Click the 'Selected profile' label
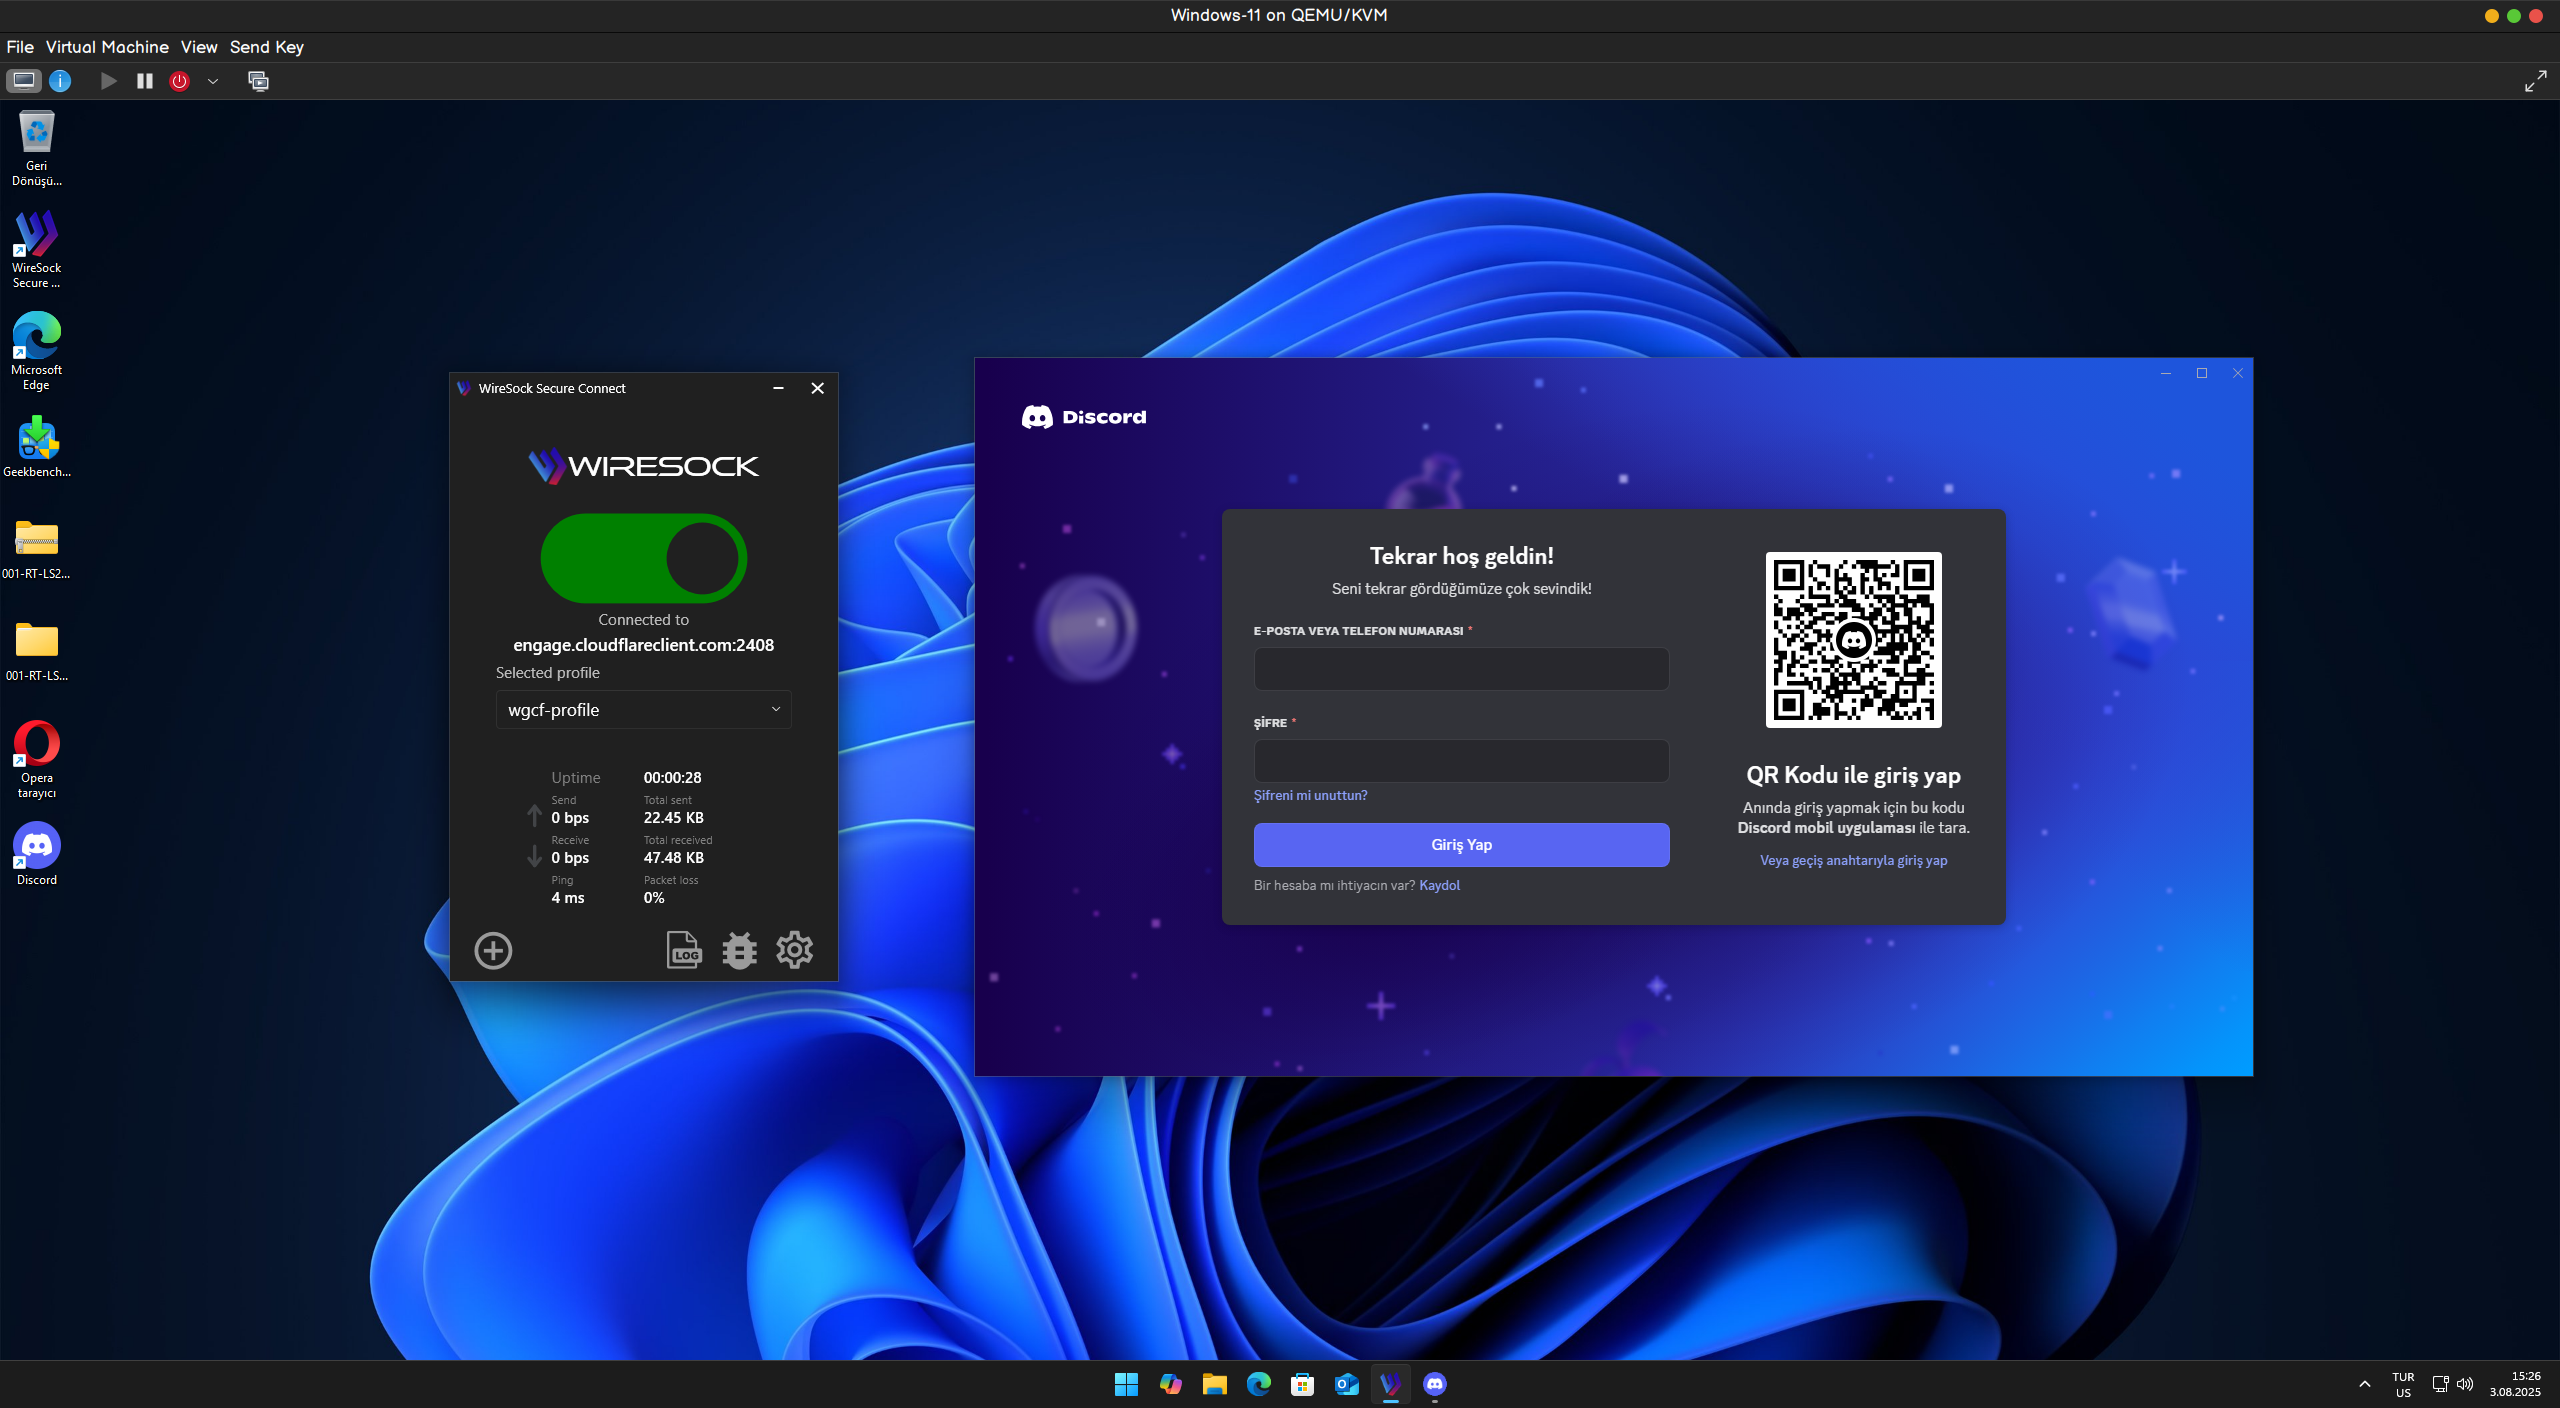Viewport: 2560px width, 1408px height. coord(548,673)
